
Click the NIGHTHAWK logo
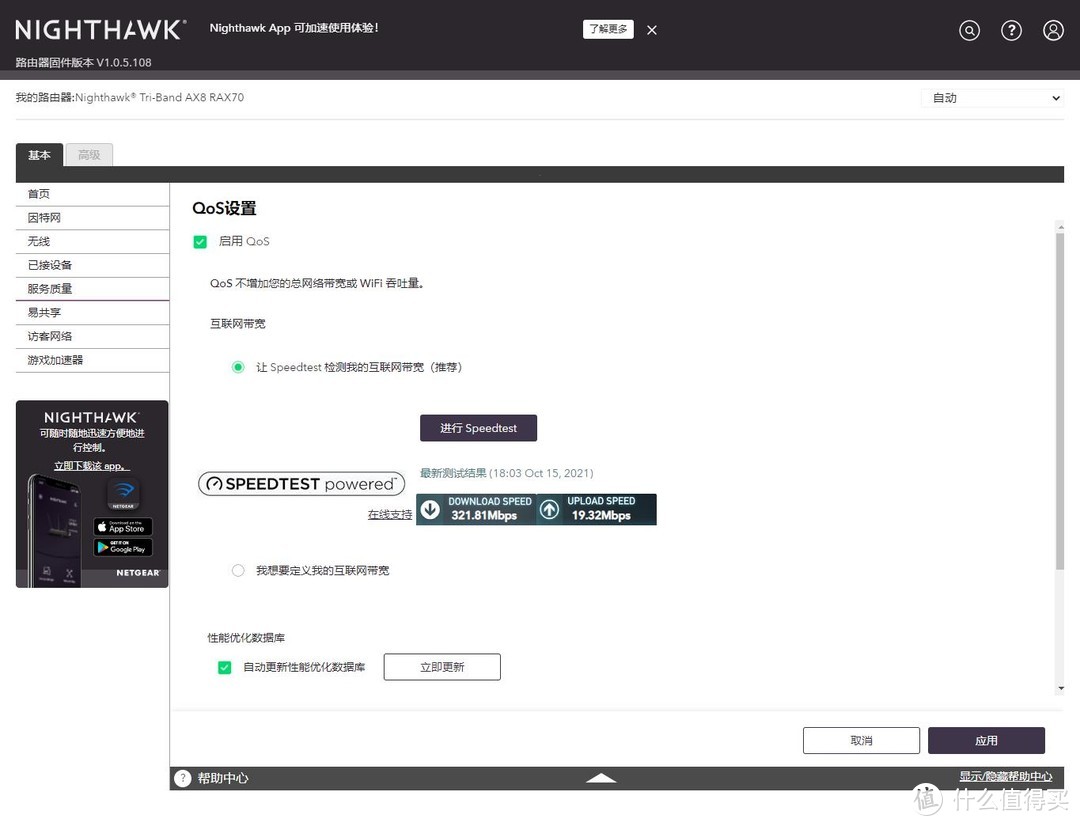point(100,29)
